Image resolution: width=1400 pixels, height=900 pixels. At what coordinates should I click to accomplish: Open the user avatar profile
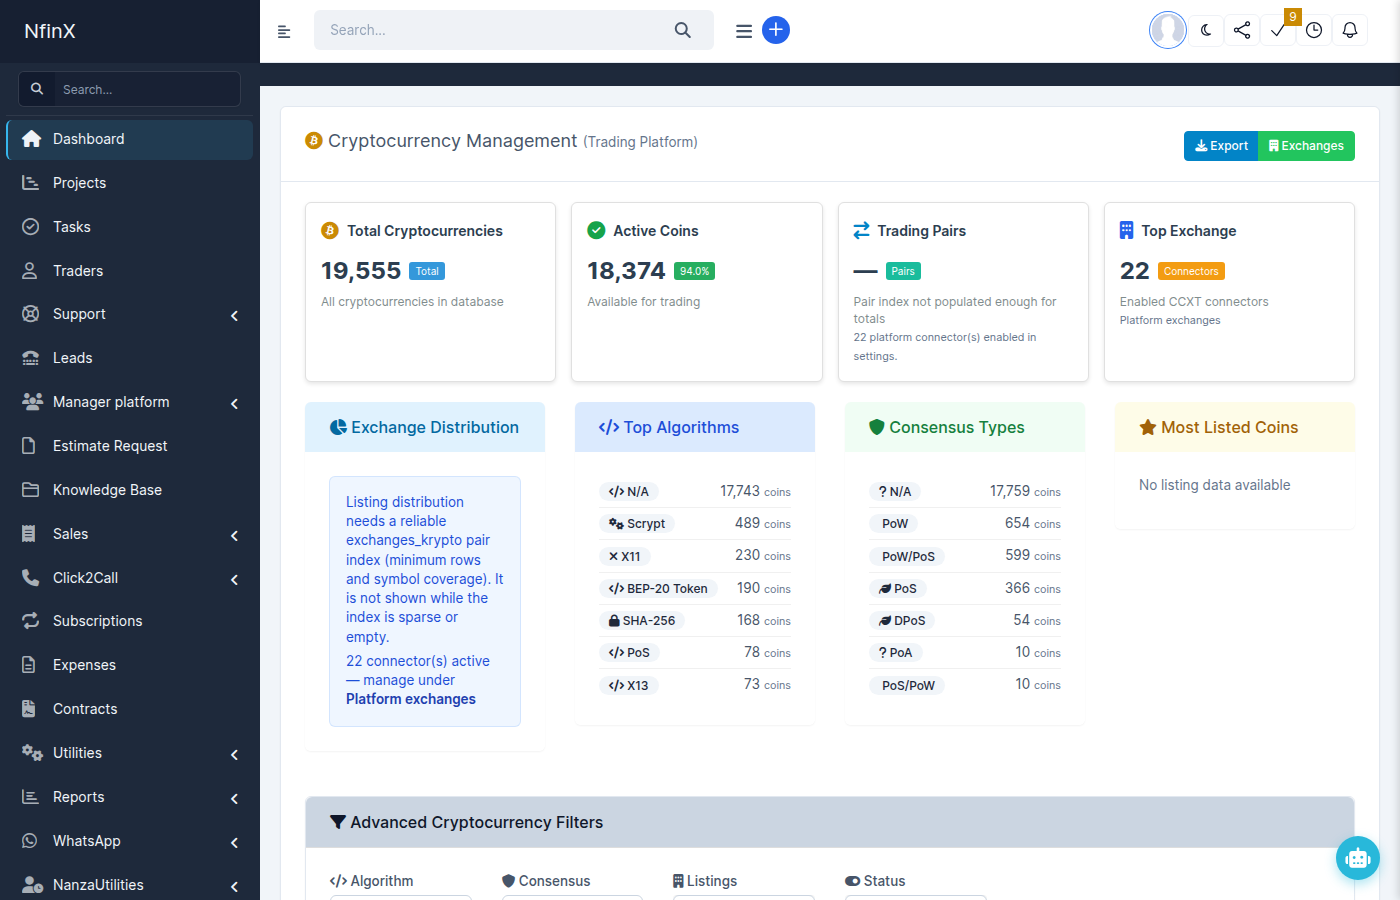[x=1168, y=30]
